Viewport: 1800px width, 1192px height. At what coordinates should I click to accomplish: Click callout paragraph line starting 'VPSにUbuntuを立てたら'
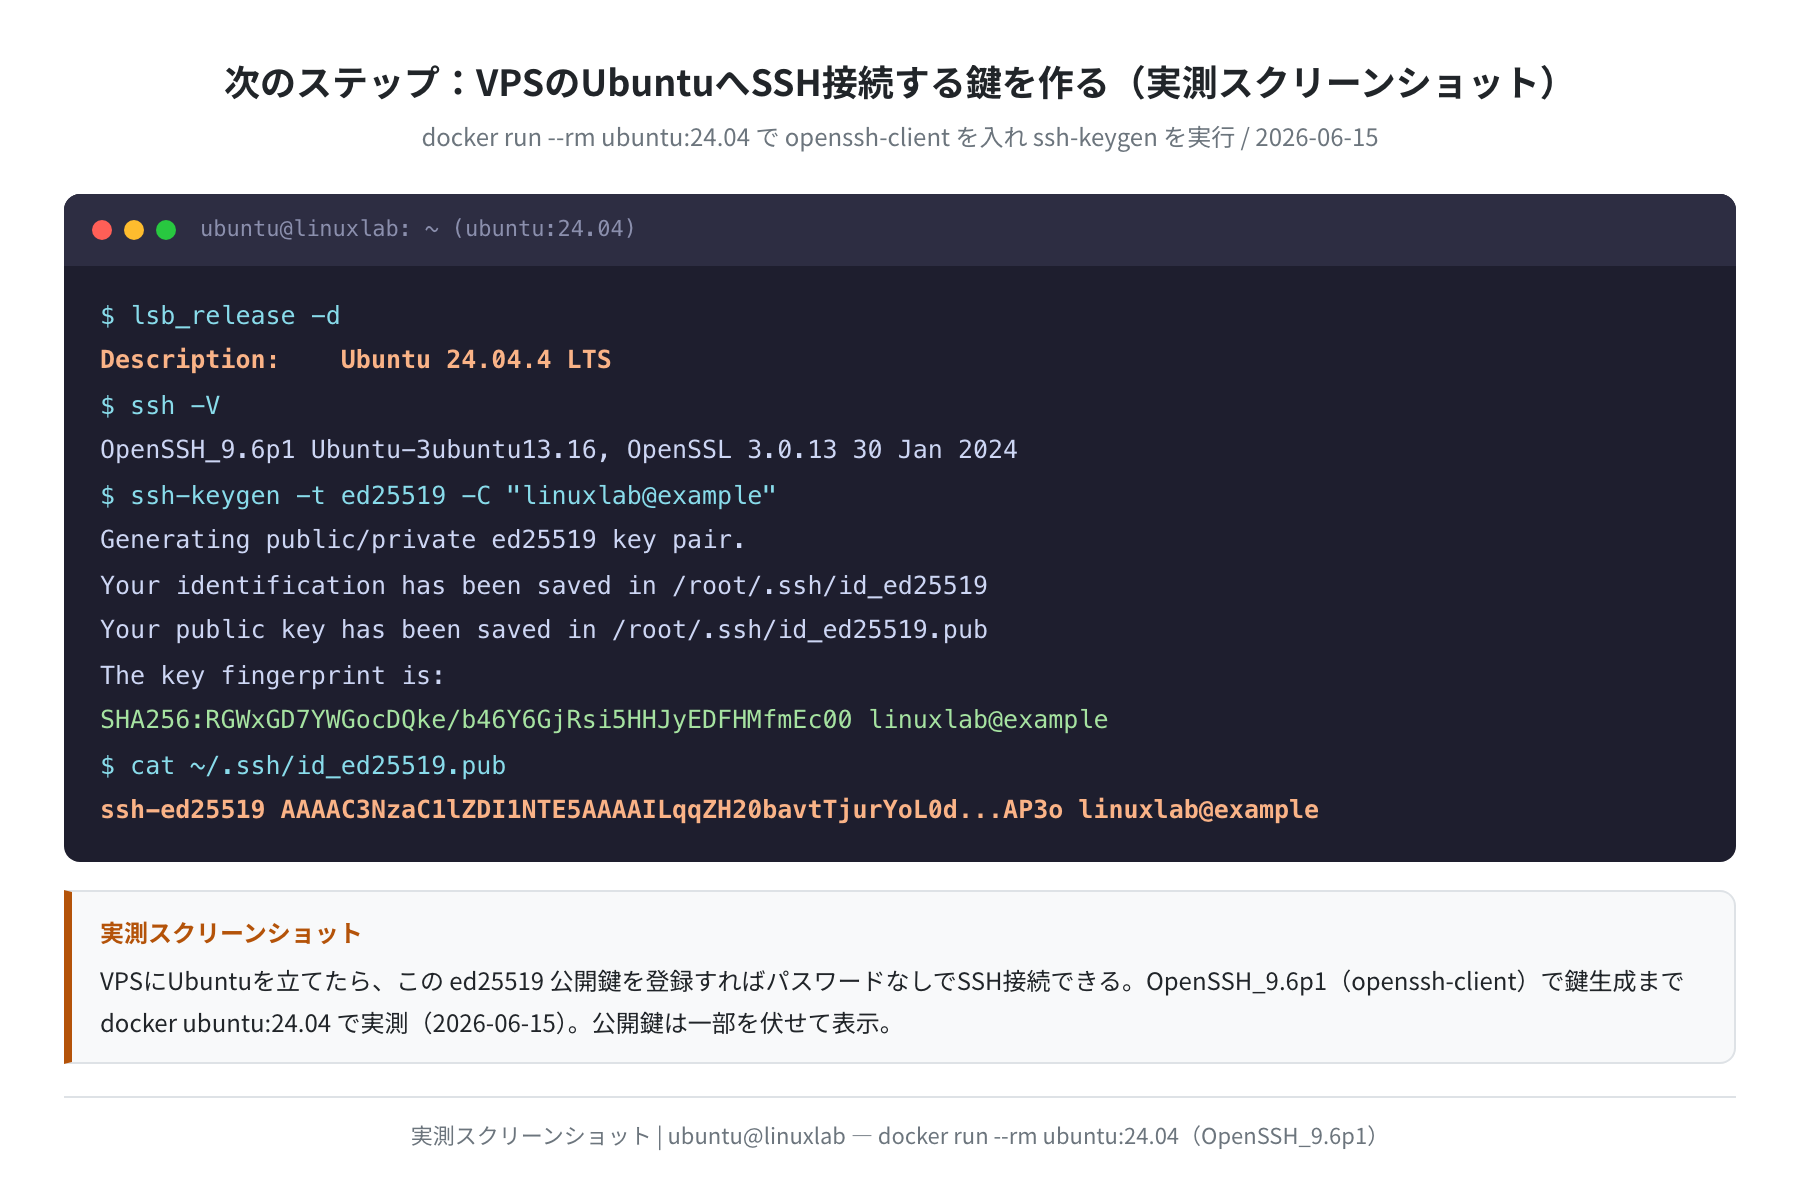892,981
